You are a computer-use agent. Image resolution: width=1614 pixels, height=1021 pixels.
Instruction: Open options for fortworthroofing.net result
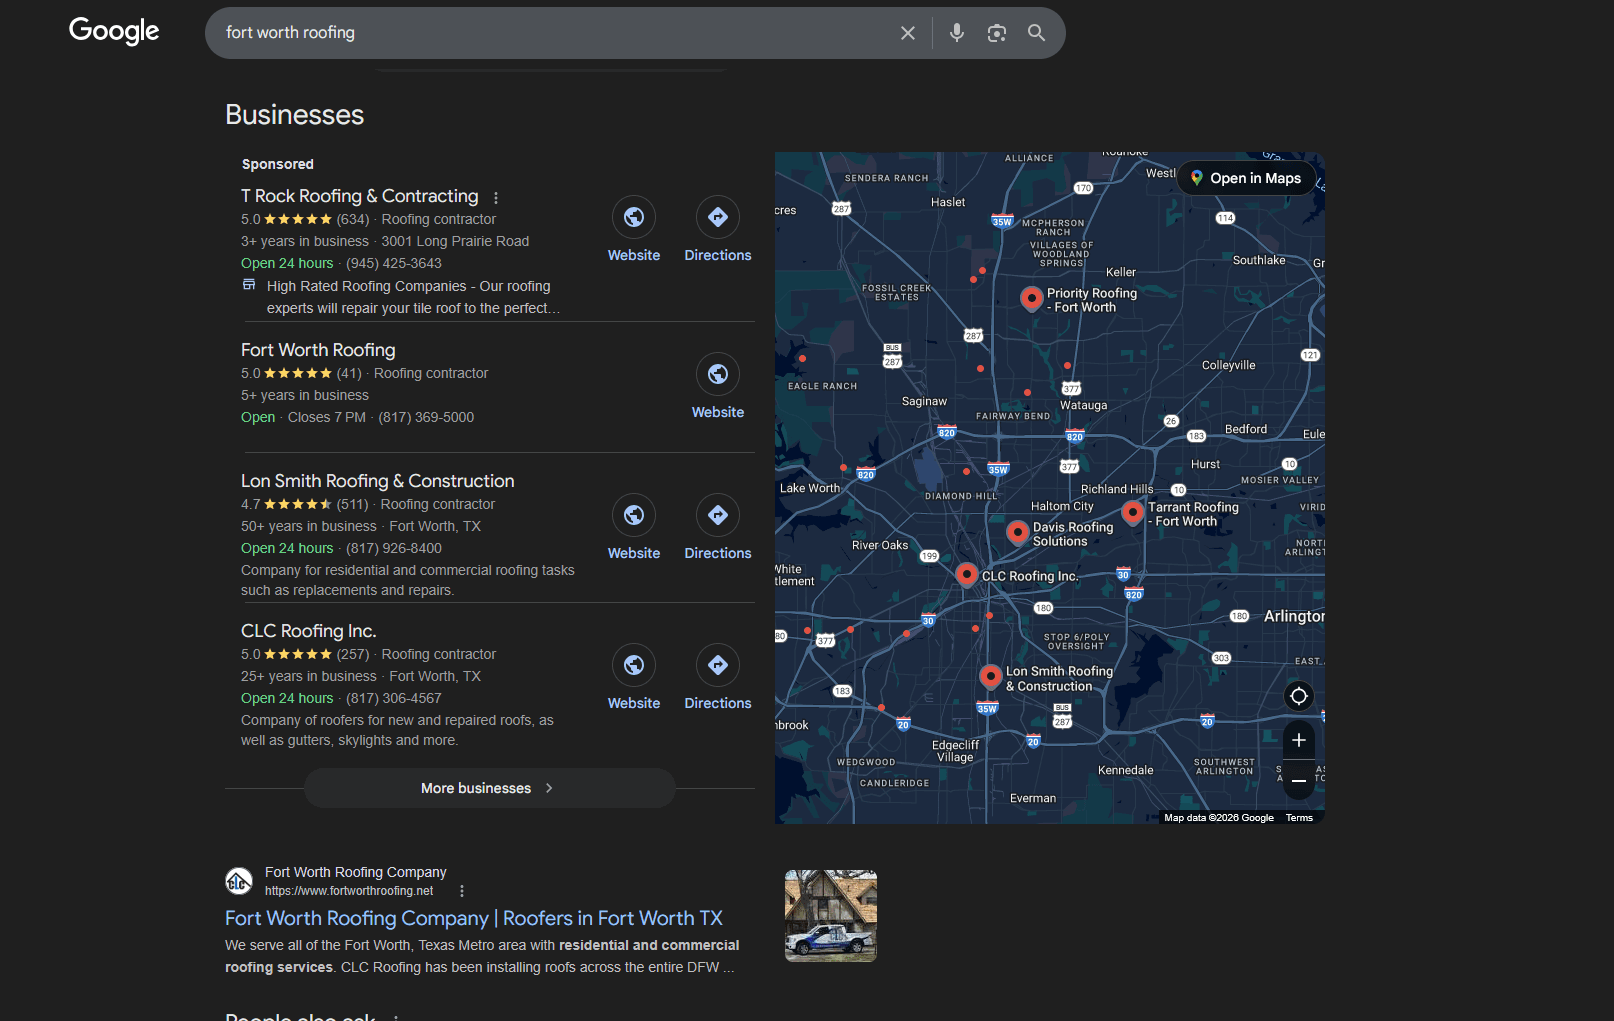click(x=461, y=891)
